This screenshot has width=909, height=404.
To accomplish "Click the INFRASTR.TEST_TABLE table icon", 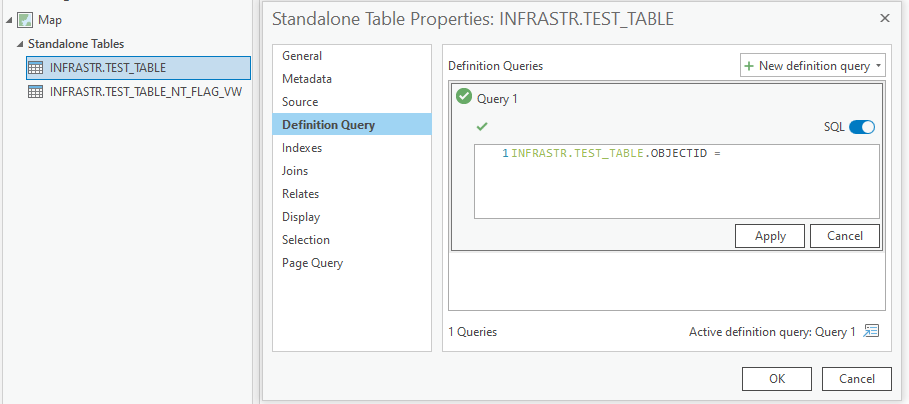I will click(36, 68).
